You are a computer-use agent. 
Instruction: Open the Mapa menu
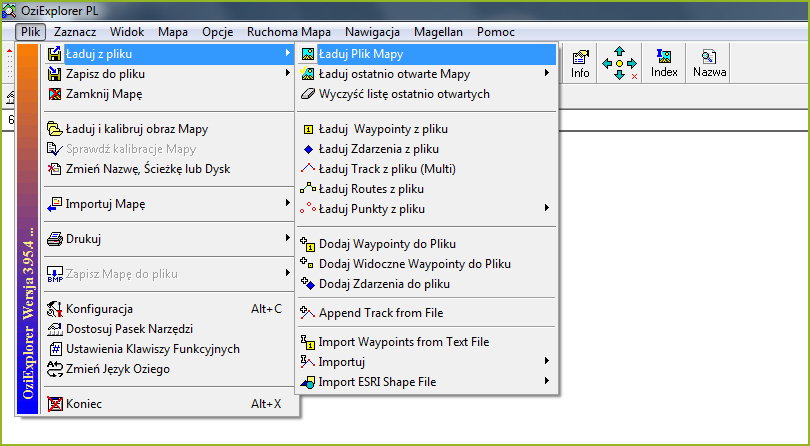(173, 32)
